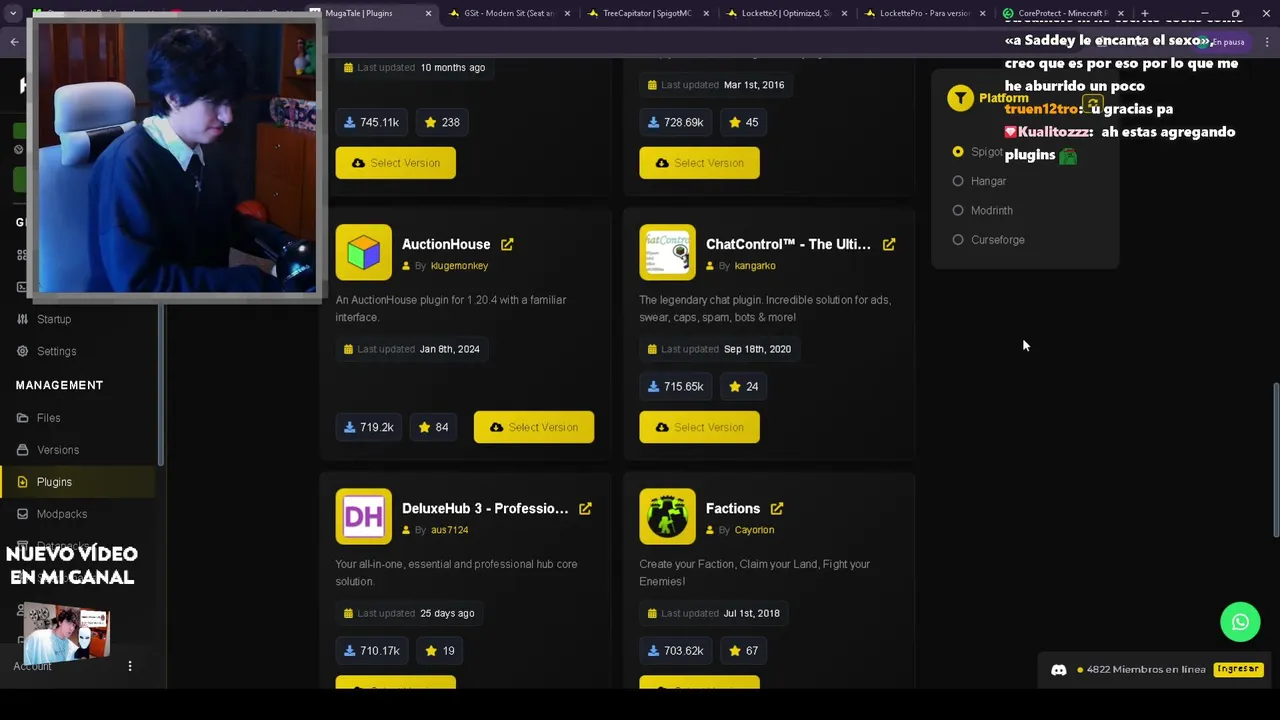Click Select Version for ChatControl
The width and height of the screenshot is (1280, 720).
(700, 427)
